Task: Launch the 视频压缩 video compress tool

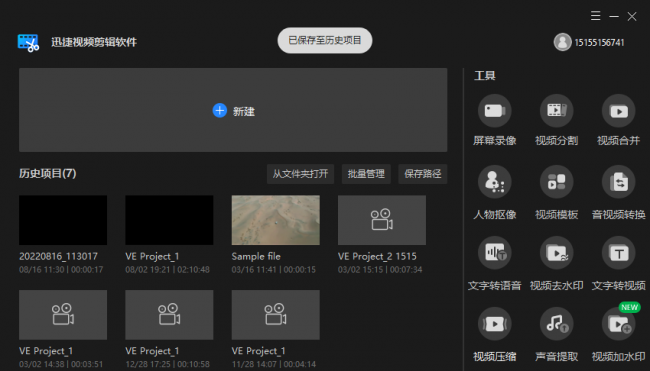Action: click(x=494, y=323)
